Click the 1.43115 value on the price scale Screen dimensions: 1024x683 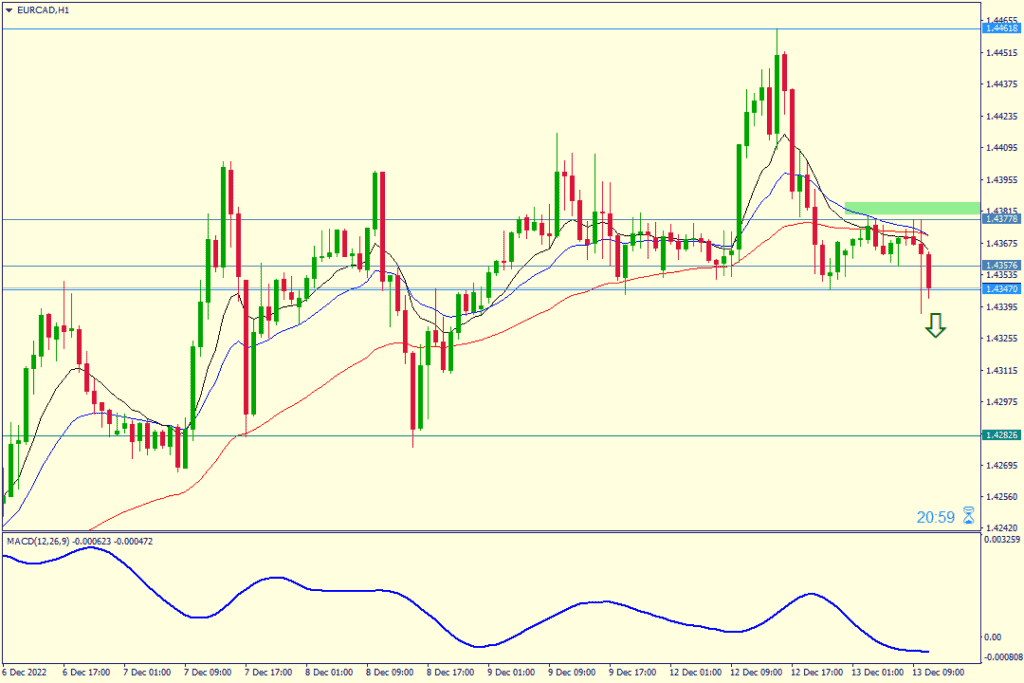point(1001,370)
